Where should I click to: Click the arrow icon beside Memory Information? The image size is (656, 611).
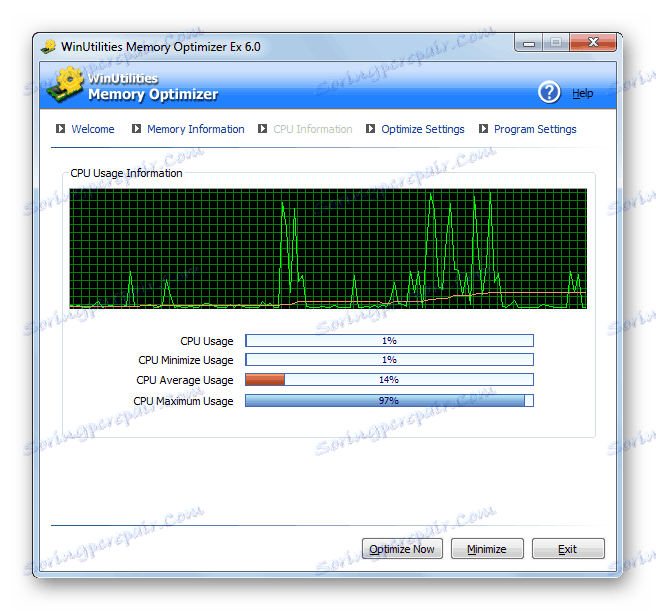click(136, 128)
